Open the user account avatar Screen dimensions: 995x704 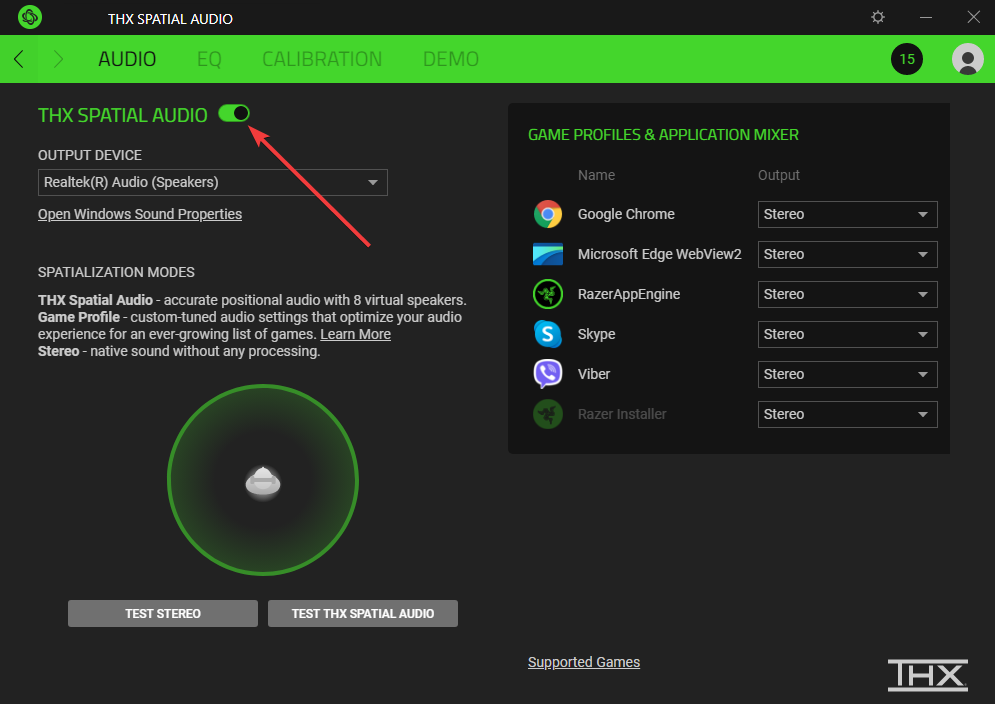pyautogui.click(x=968, y=59)
